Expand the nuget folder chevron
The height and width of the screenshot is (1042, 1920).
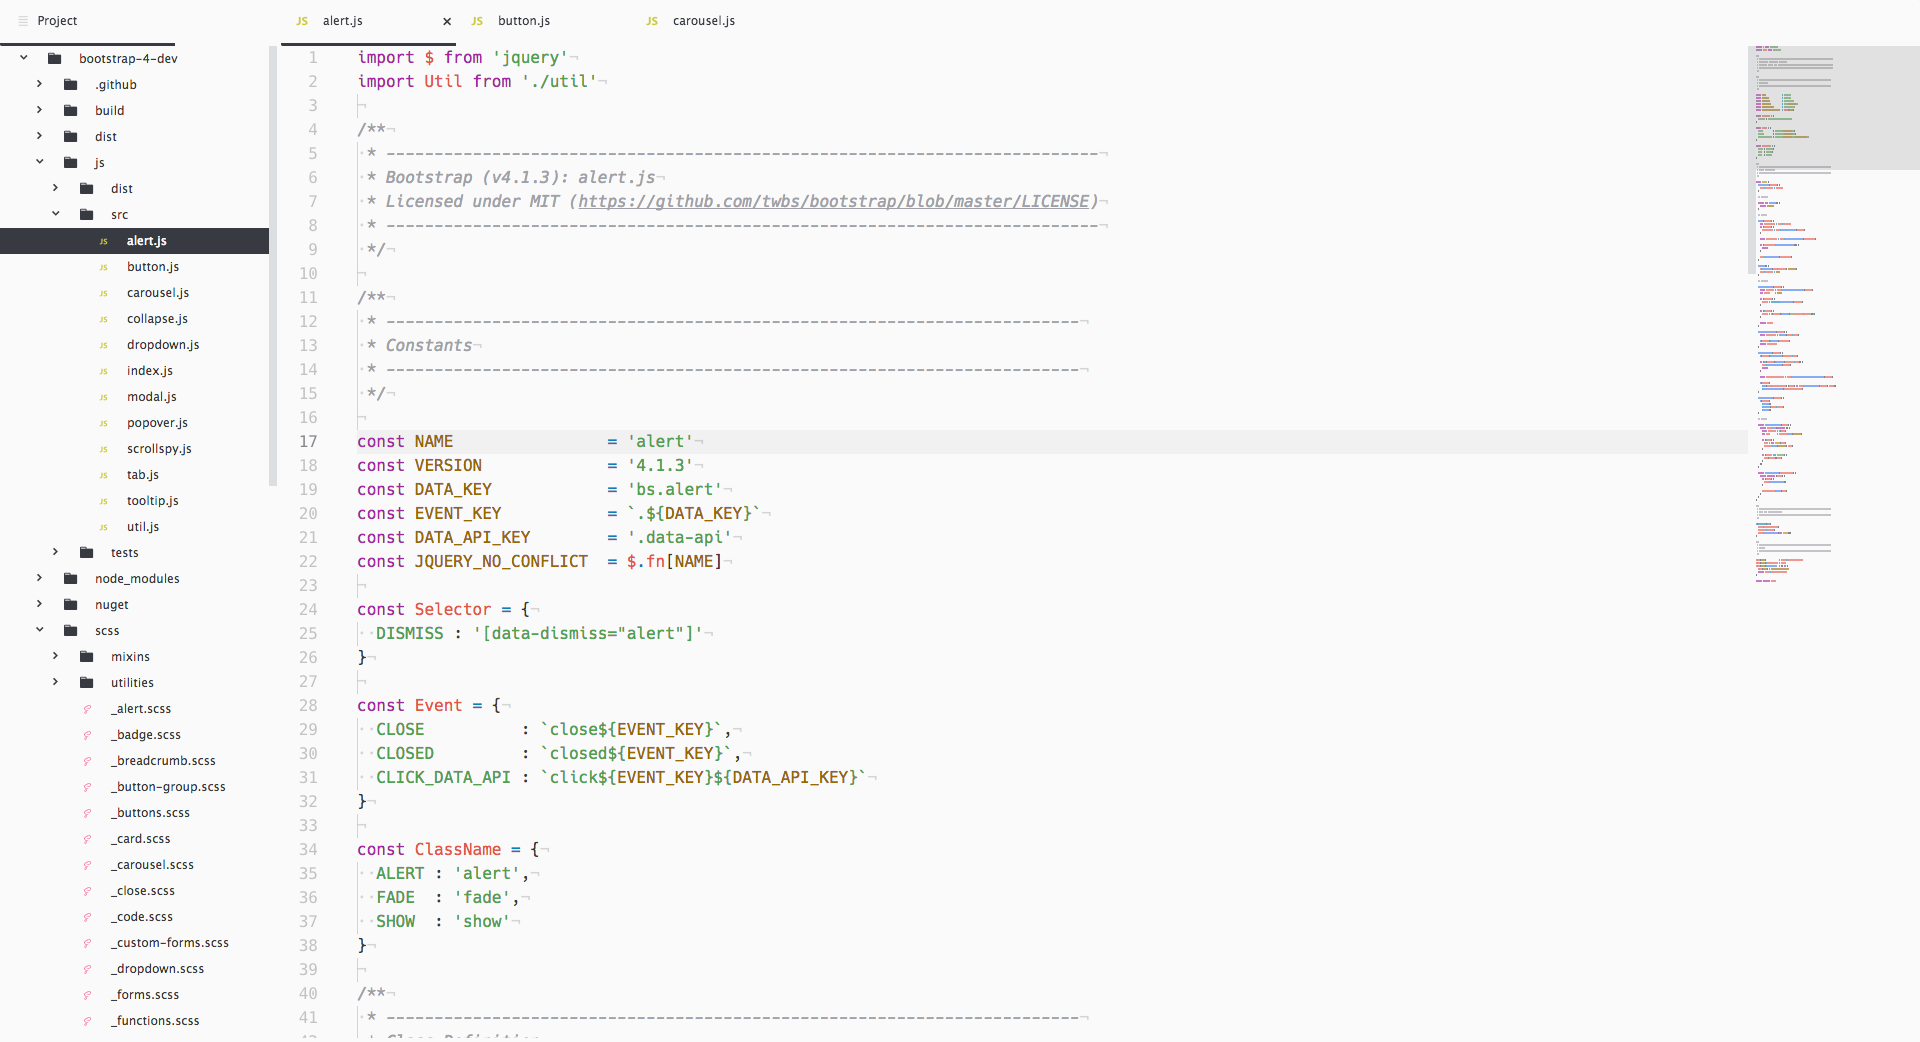pyautogui.click(x=39, y=604)
